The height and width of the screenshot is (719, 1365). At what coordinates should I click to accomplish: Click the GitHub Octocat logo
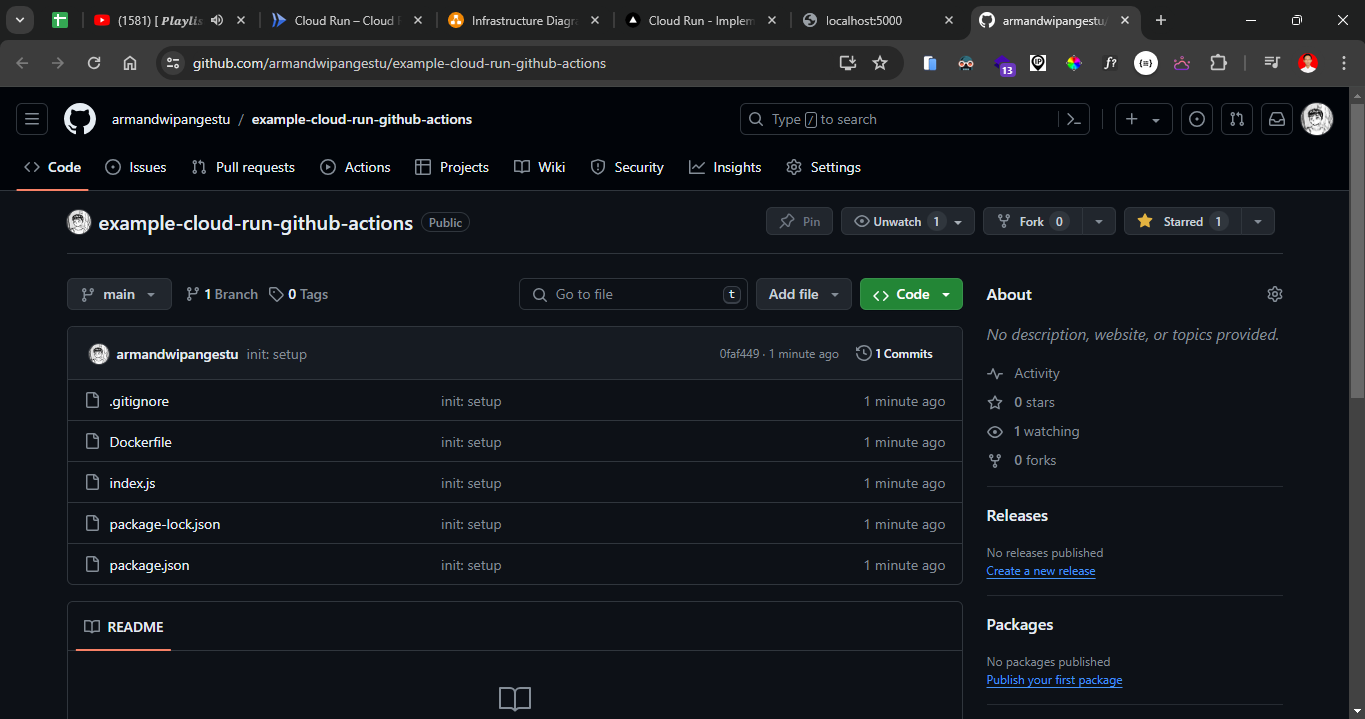coord(80,119)
